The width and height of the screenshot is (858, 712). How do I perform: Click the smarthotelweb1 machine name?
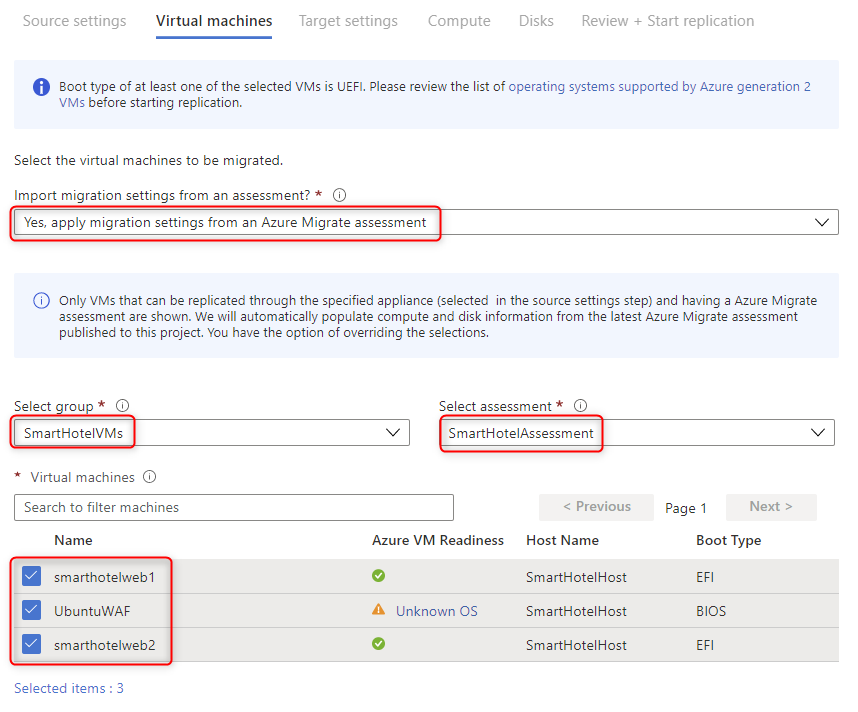click(105, 577)
